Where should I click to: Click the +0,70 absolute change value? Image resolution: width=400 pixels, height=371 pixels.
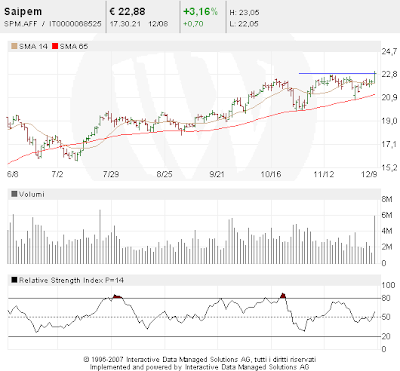click(193, 24)
